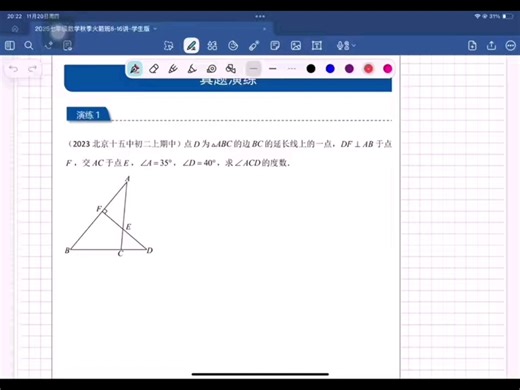This screenshot has height=390, width=520.
Task: Select the highlighter tool
Action: pos(173,69)
